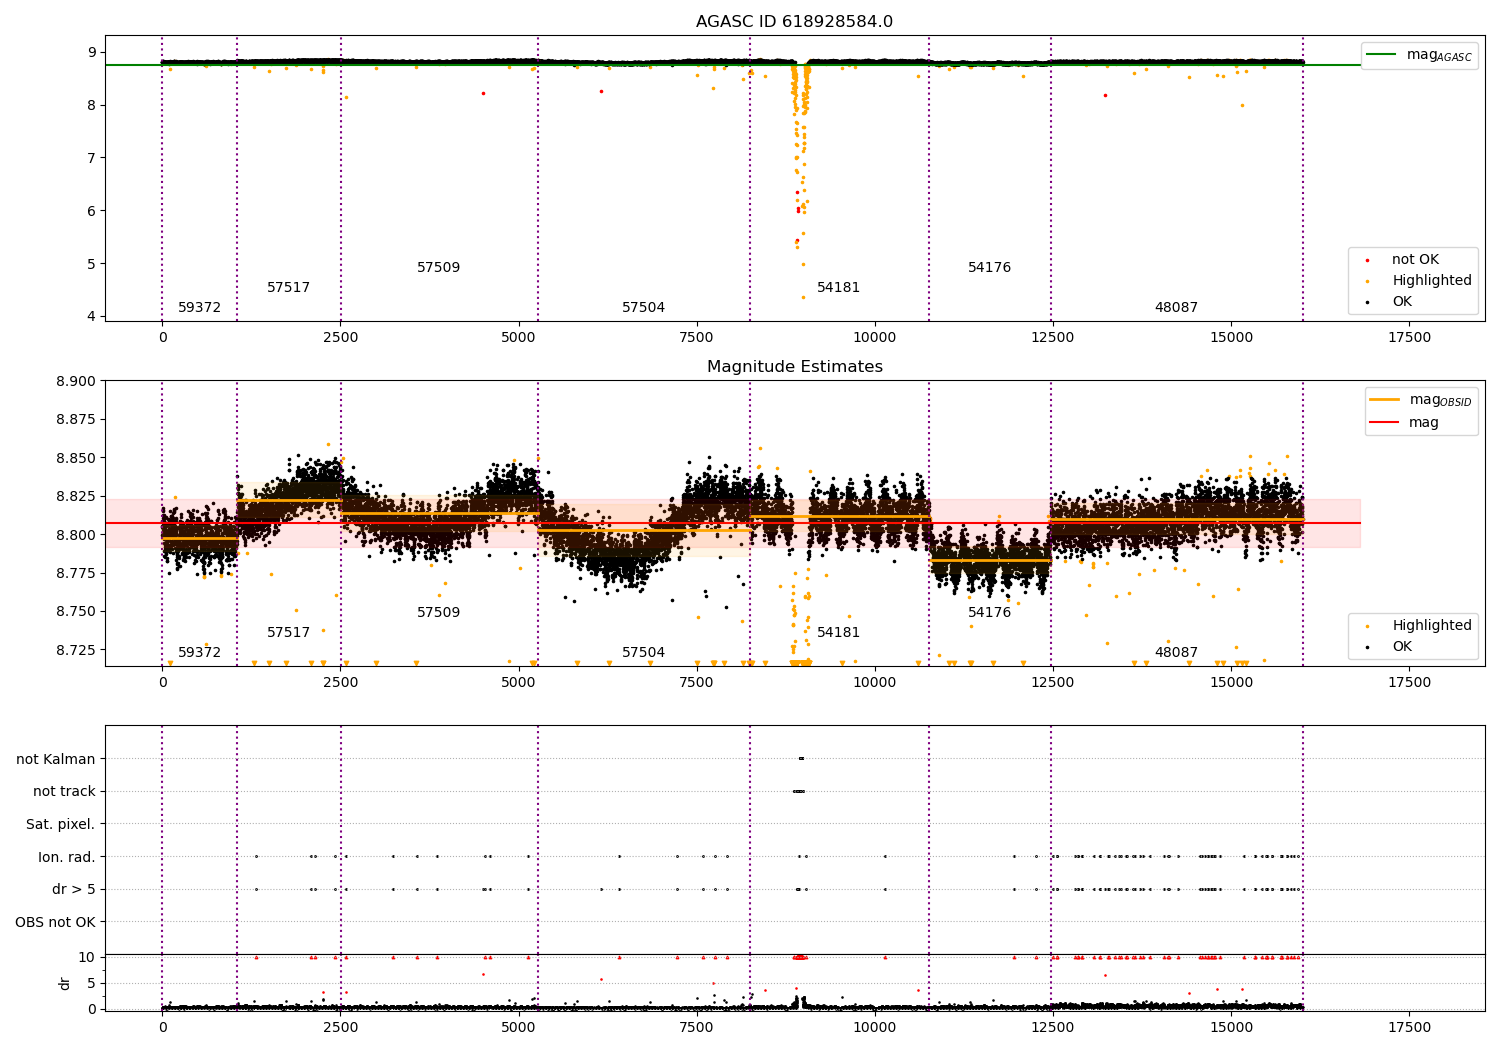
Task: Click OBSID label 57509 in middle plot
Action: point(438,613)
